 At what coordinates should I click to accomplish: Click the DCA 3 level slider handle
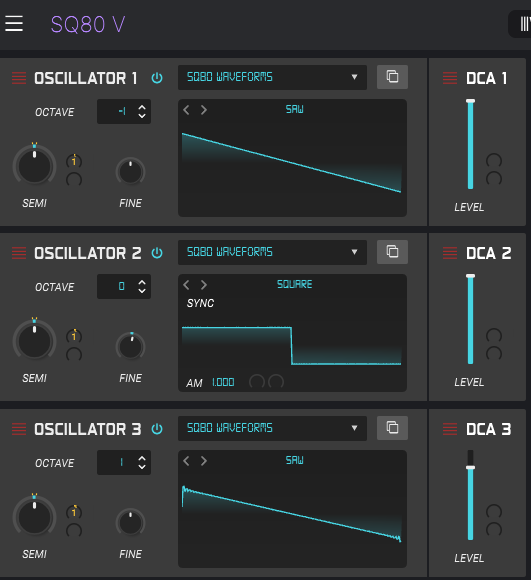(470, 468)
